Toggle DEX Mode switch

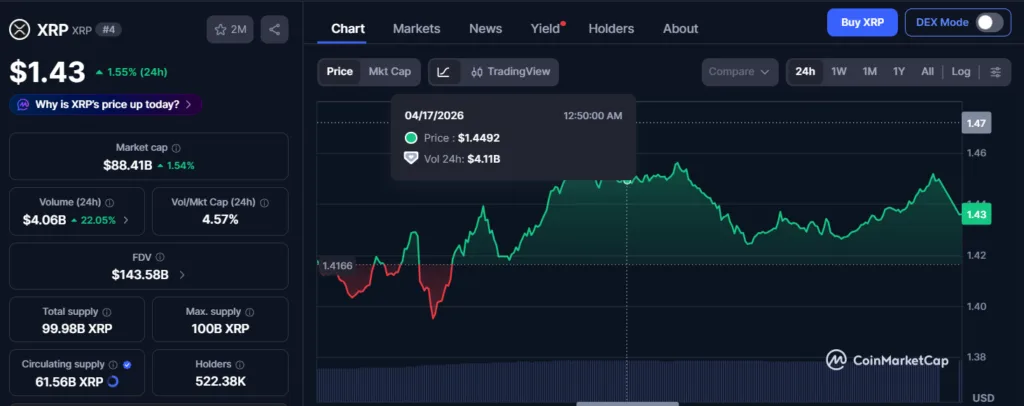pyautogui.click(x=989, y=22)
